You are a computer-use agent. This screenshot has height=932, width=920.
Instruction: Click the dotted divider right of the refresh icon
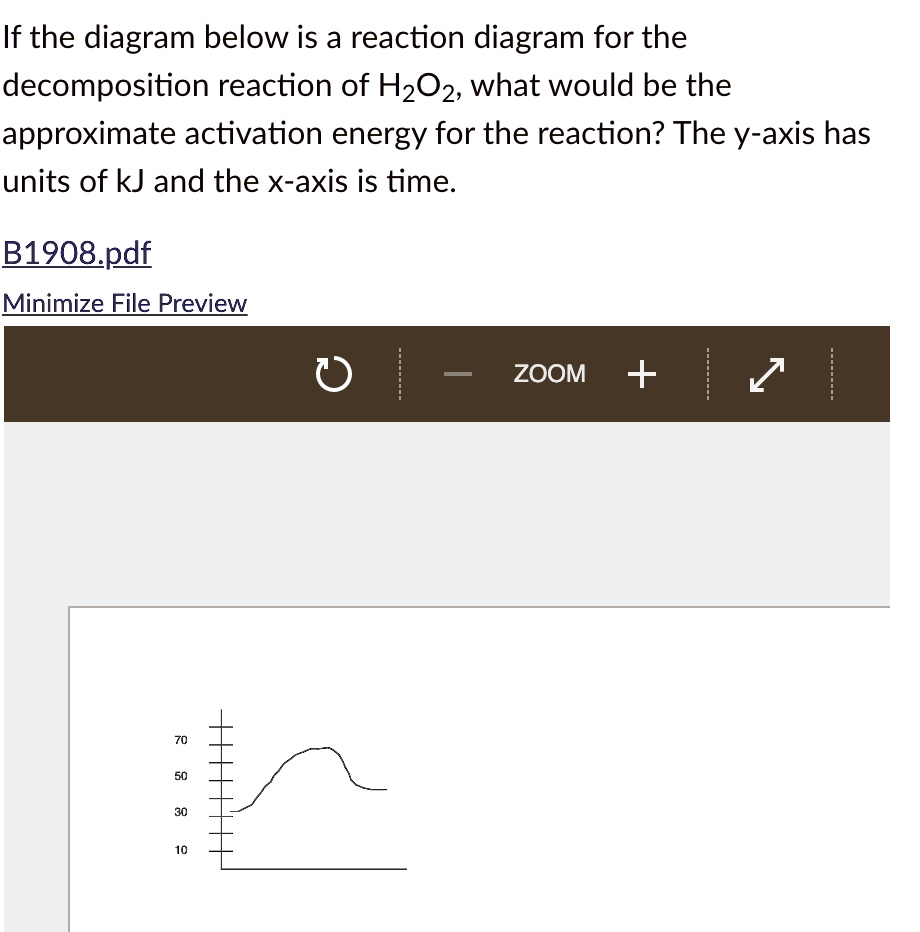(399, 374)
